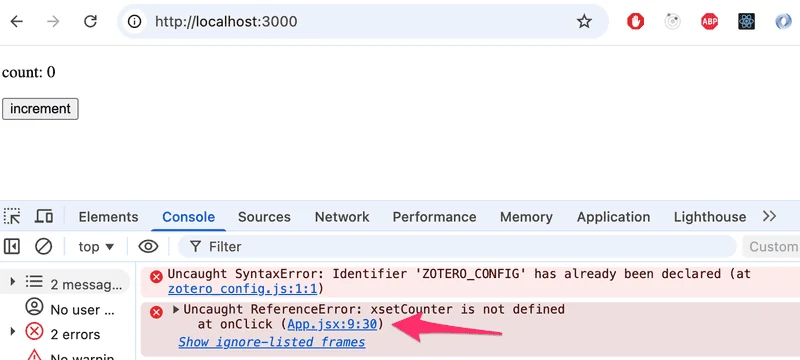The image size is (800, 360).
Task: Create a live expression with the eye icon
Action: click(148, 247)
